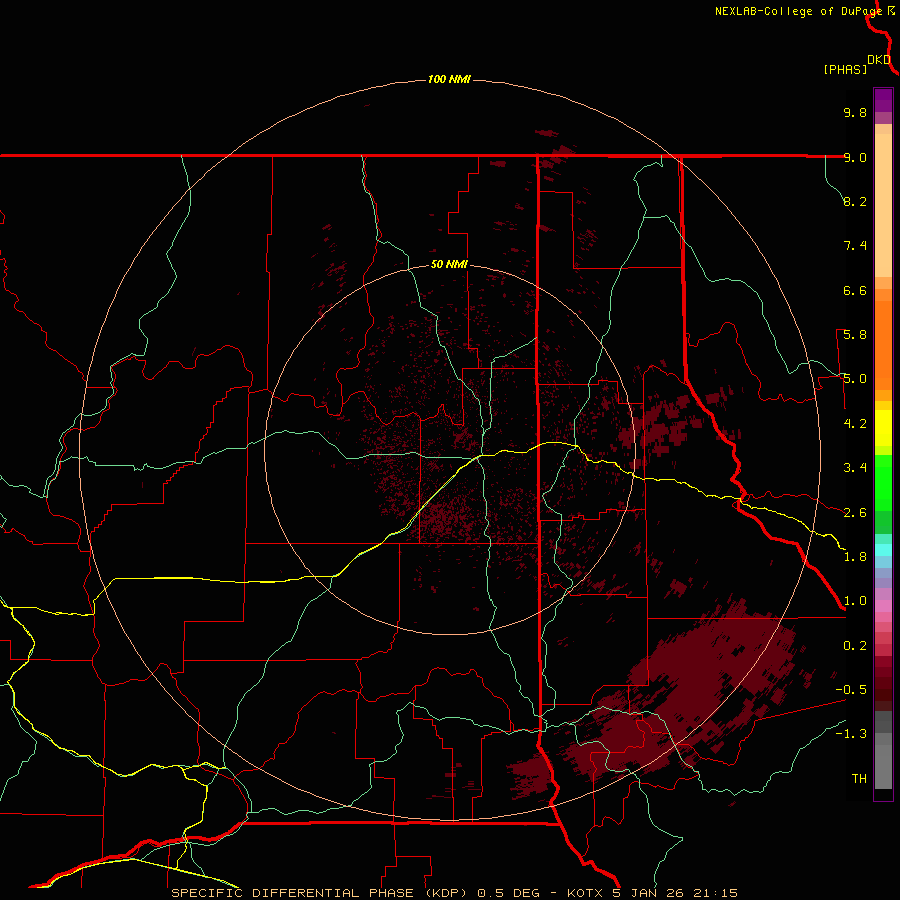Image resolution: width=900 pixels, height=900 pixels.
Task: Click the 7.4 scale value
Action: click(x=855, y=246)
